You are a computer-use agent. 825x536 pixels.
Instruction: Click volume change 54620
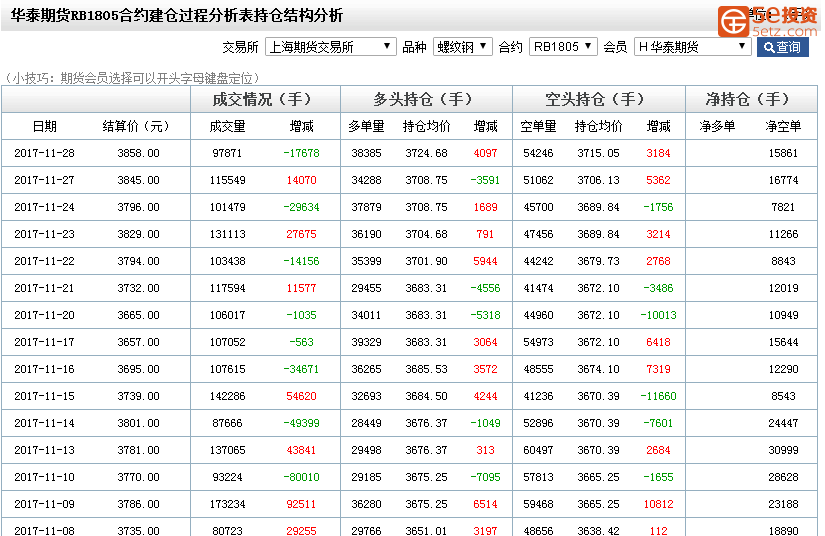(x=301, y=396)
